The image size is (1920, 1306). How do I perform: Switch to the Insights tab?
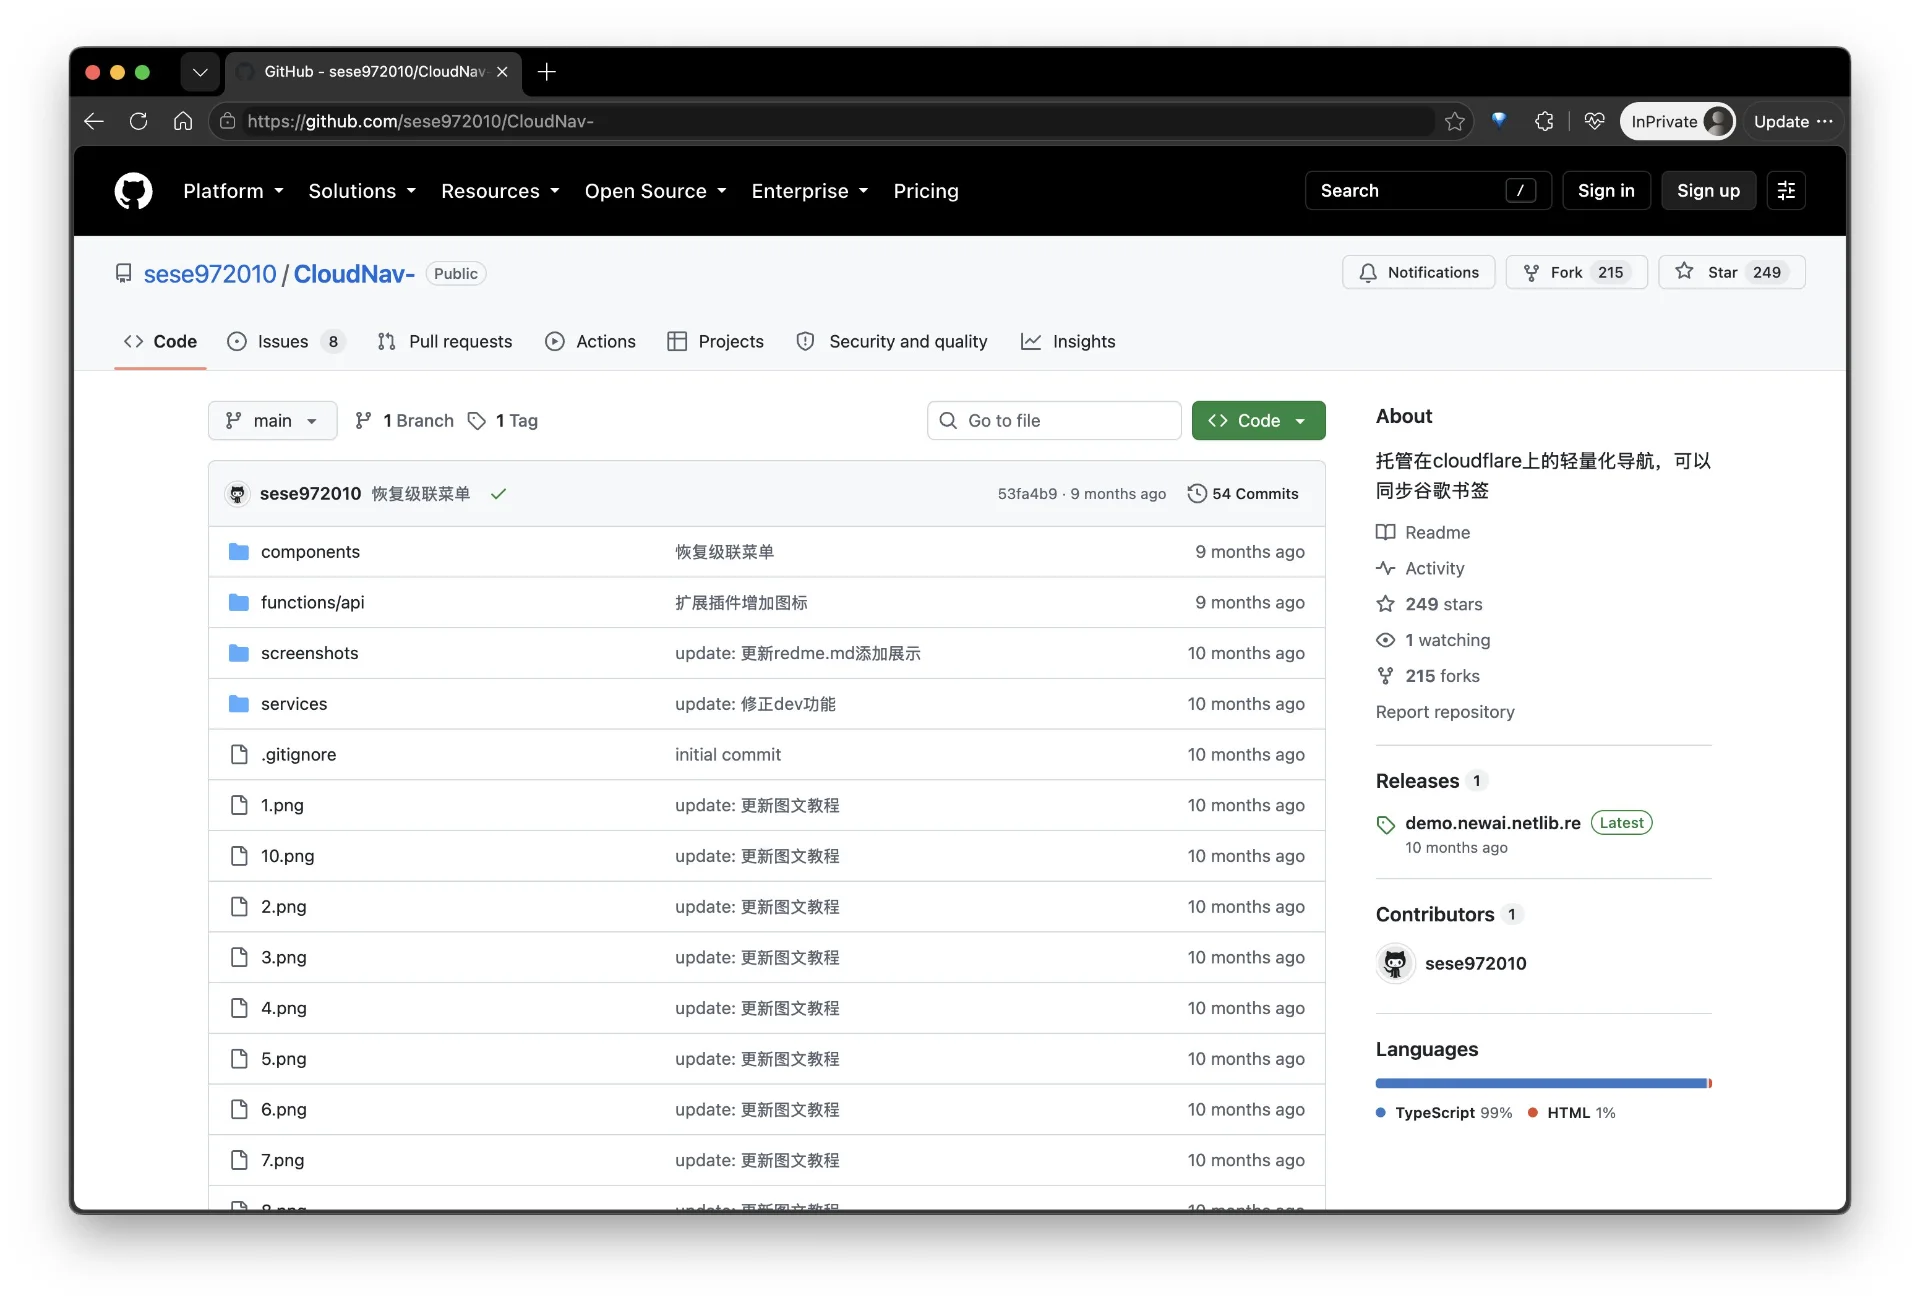tap(1068, 342)
